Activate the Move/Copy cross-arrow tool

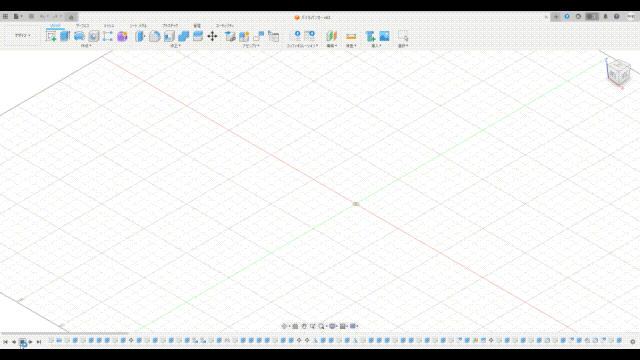pyautogui.click(x=212, y=36)
